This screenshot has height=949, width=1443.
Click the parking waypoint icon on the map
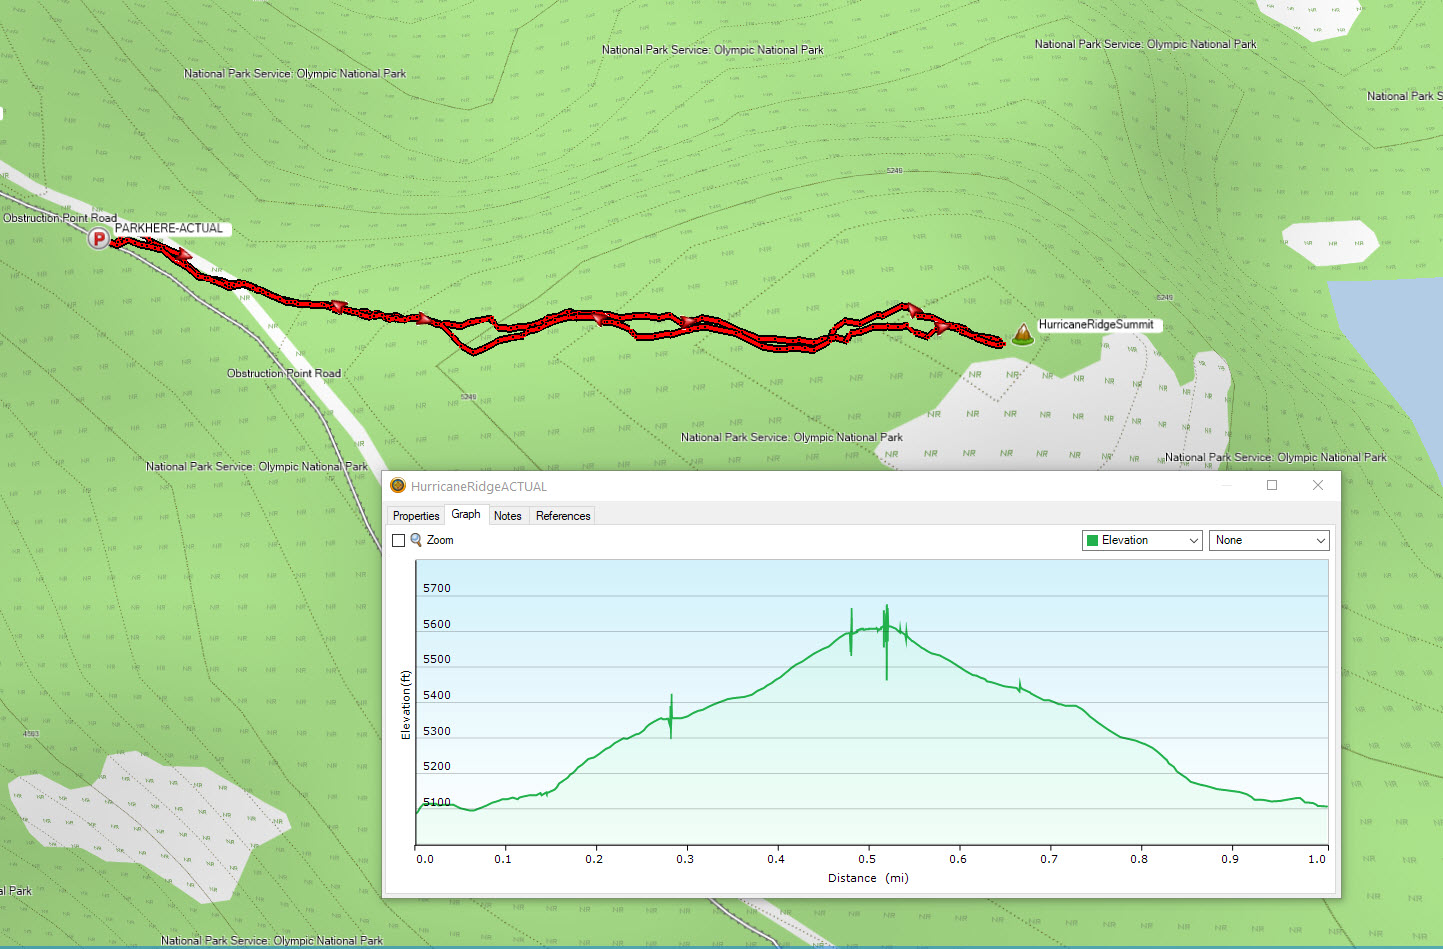click(x=98, y=239)
